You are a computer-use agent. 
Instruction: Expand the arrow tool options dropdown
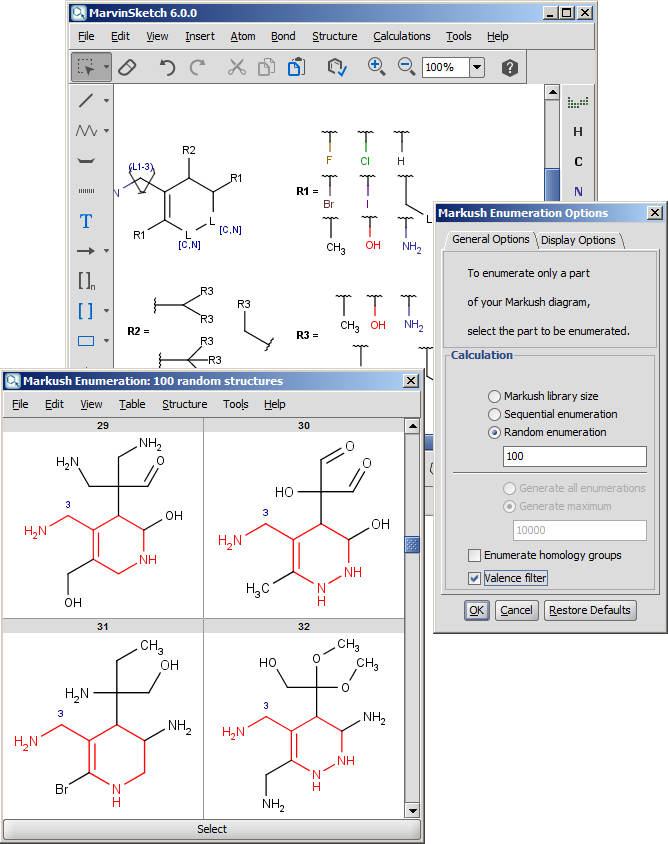click(106, 251)
